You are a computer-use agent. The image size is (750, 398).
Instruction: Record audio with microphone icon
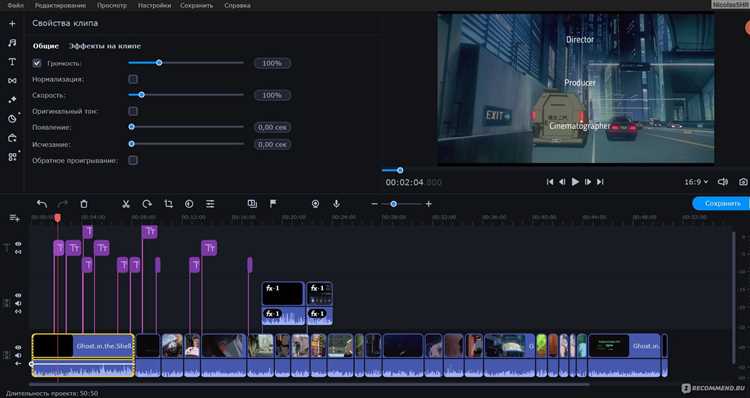336,204
